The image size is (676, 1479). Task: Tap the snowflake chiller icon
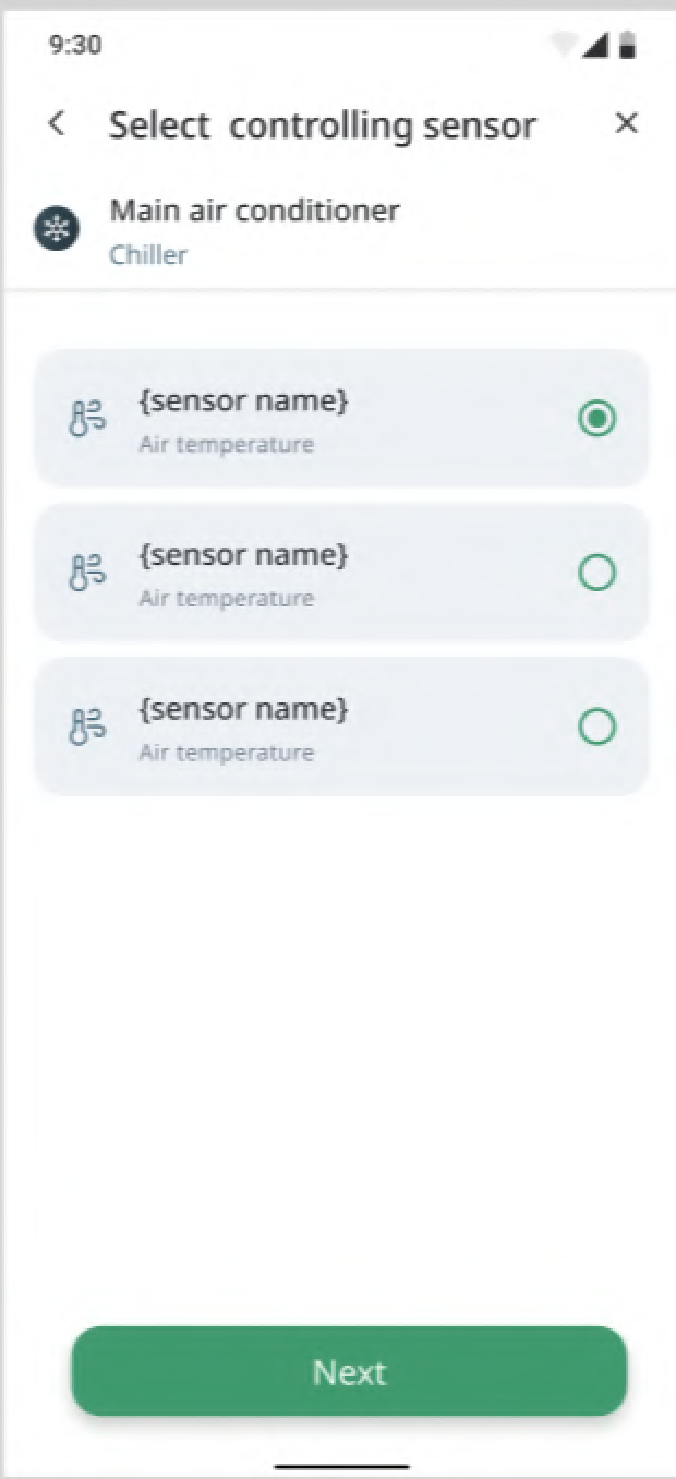(57, 230)
